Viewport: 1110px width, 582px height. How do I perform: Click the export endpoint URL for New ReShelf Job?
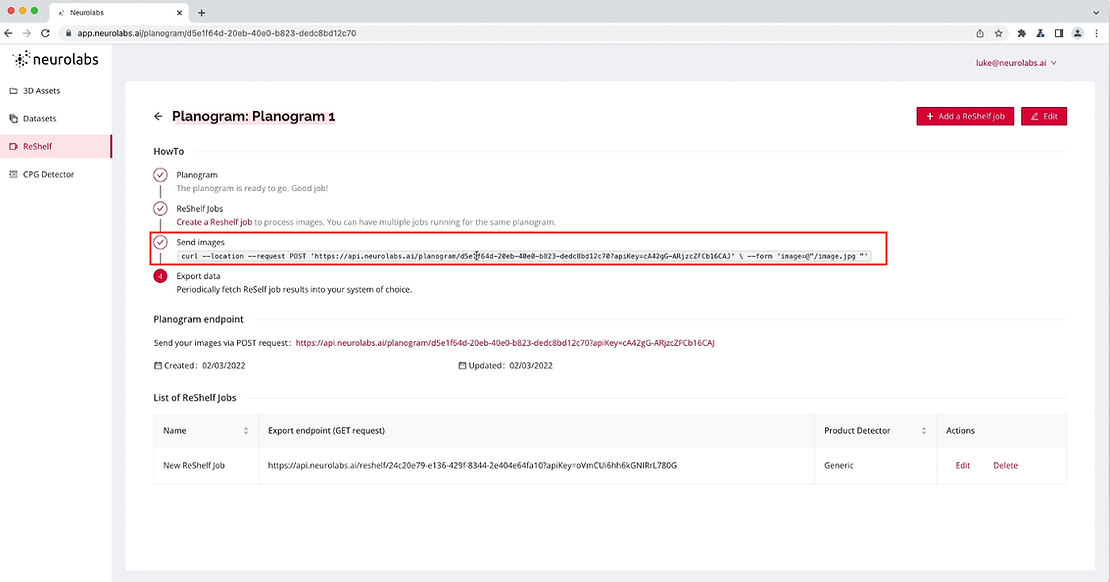tap(472, 465)
